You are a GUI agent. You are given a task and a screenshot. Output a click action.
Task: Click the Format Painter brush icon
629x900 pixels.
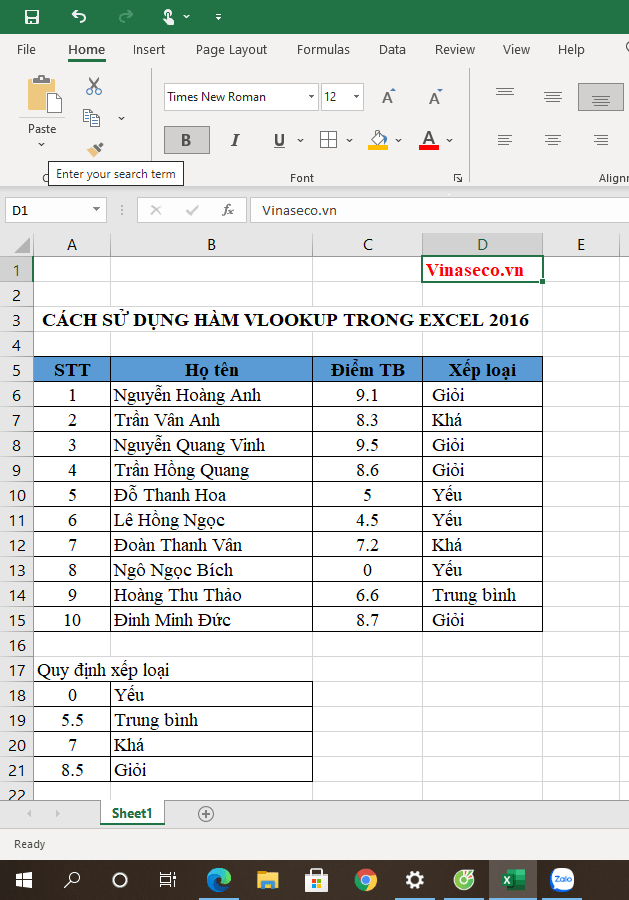coord(94,149)
